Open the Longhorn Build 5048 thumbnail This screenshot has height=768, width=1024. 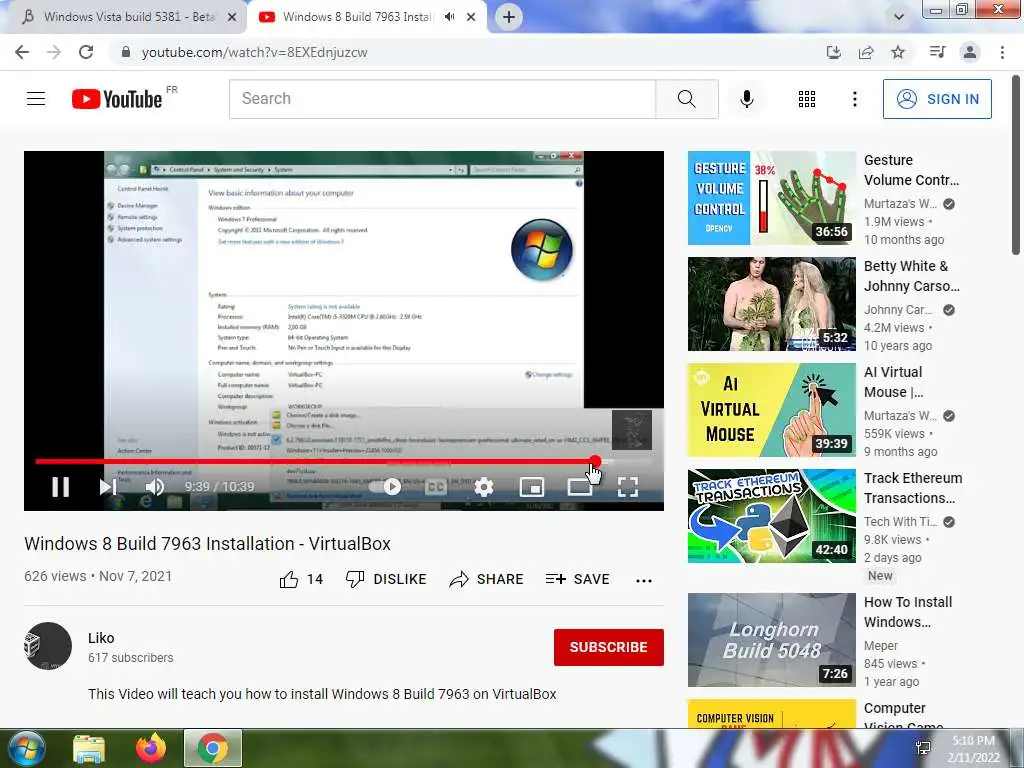771,639
